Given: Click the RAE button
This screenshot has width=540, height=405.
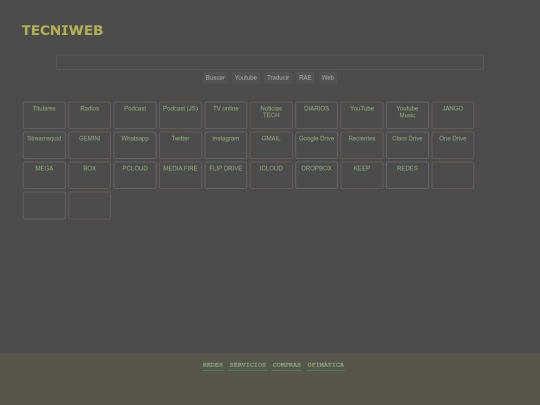Looking at the screenshot, I should (305, 78).
